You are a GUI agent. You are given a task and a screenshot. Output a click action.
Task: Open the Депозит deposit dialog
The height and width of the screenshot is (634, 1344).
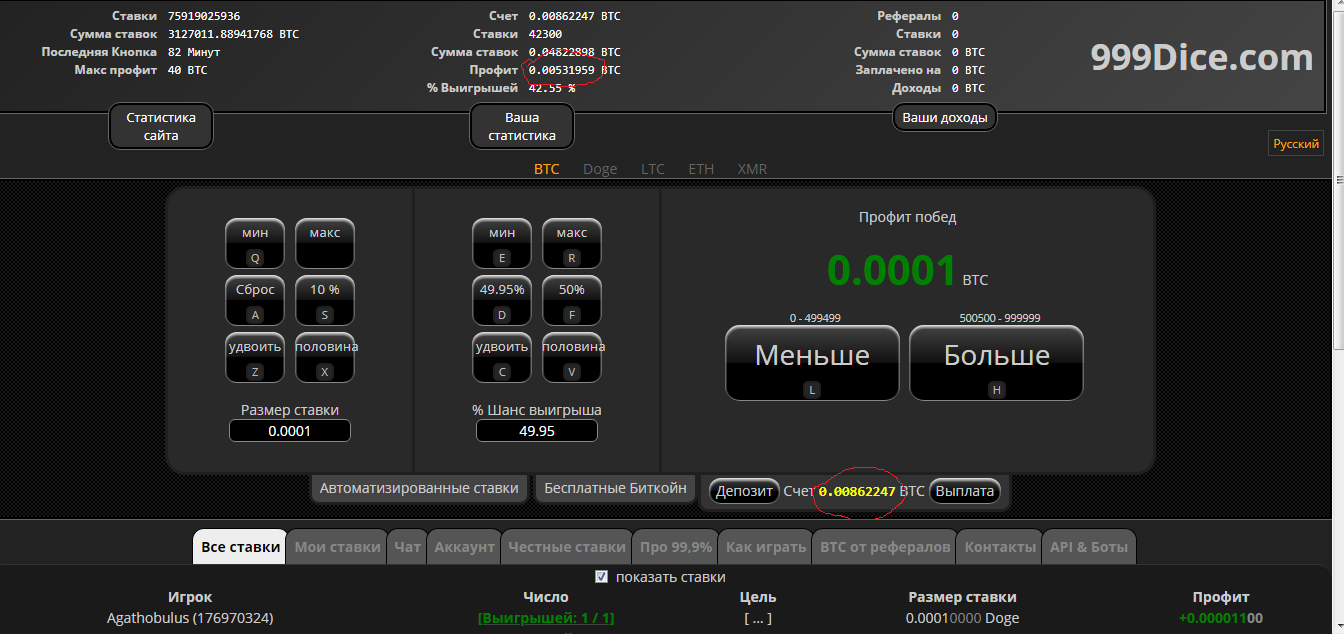click(x=745, y=491)
